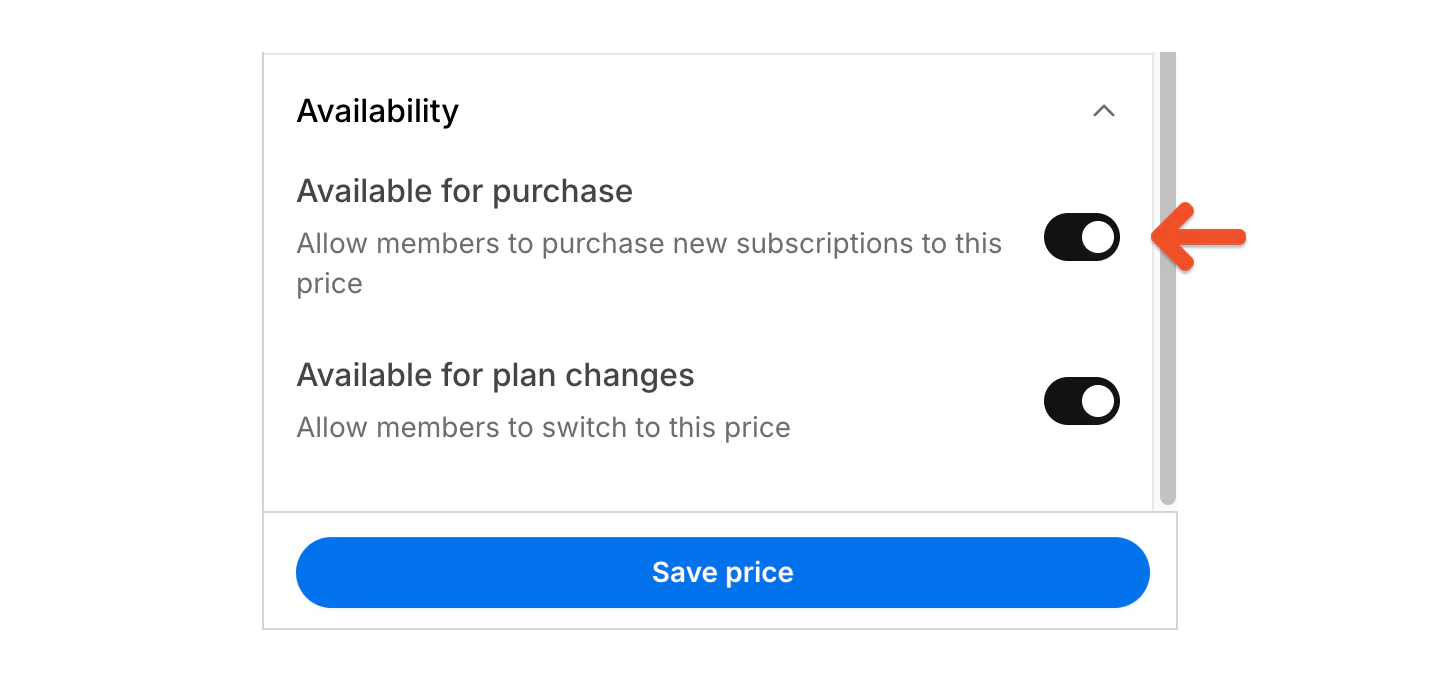Select the Available for purchase label
The width and height of the screenshot is (1440, 680).
coord(465,191)
